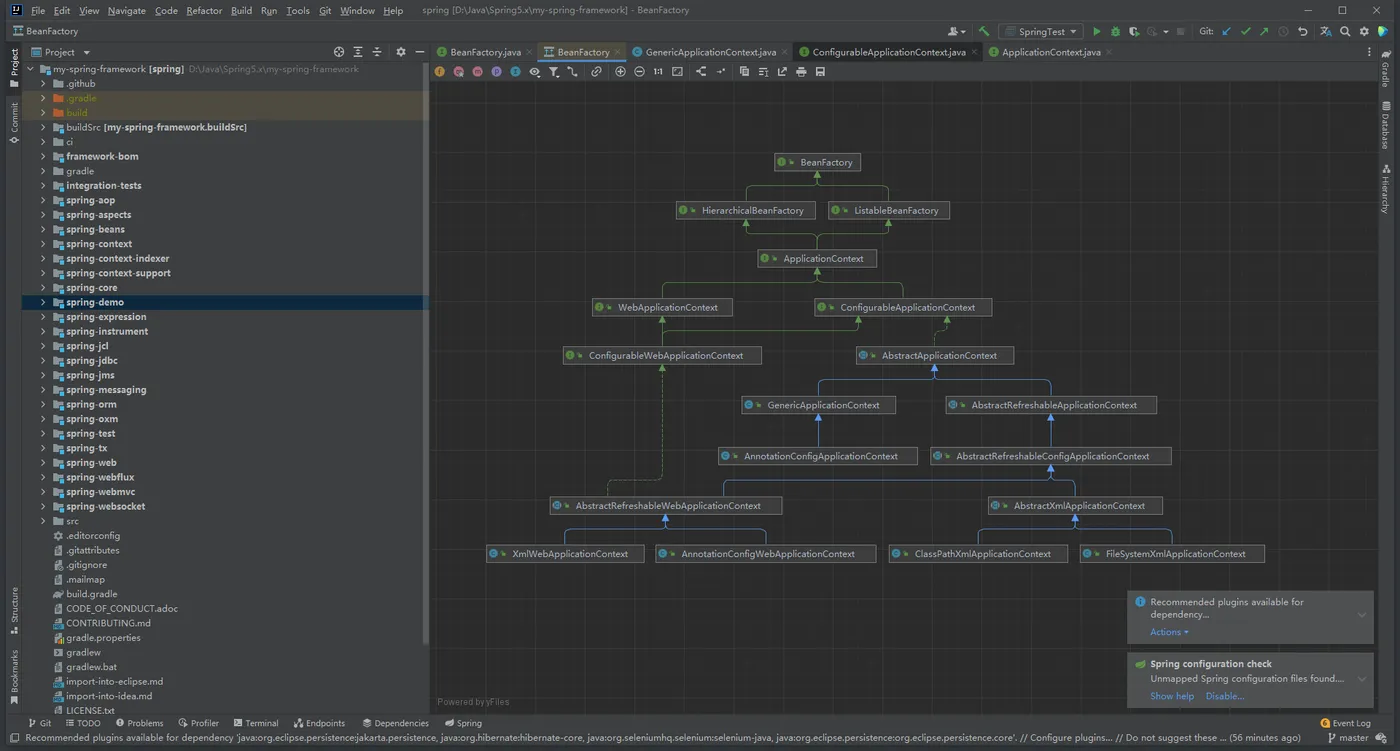Image resolution: width=1400 pixels, height=751 pixels.
Task: Toggle show dependencies link icon
Action: [x=596, y=72]
